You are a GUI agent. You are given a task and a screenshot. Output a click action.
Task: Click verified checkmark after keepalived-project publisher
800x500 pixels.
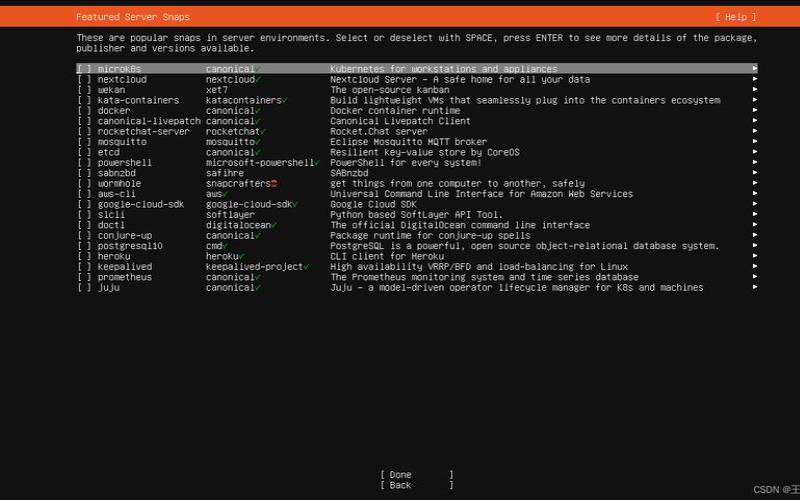click(x=304, y=267)
